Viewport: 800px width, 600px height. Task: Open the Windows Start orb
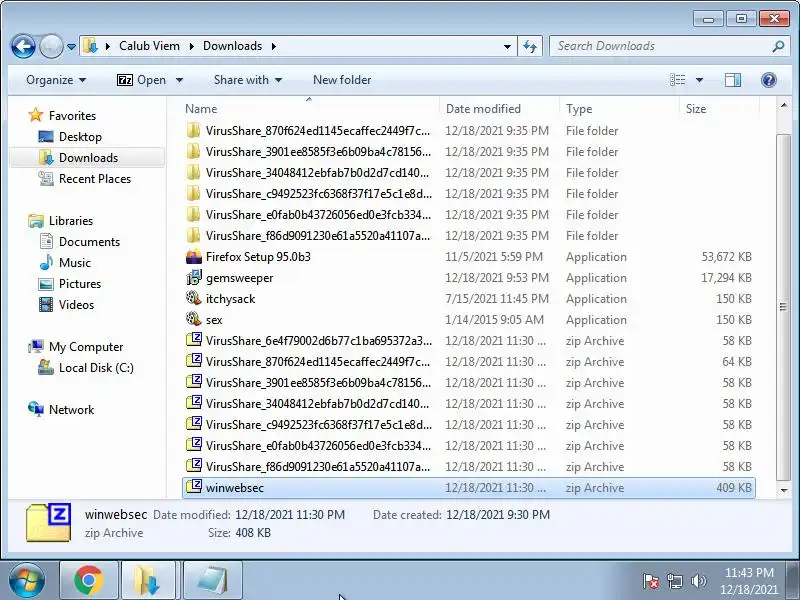click(x=26, y=581)
